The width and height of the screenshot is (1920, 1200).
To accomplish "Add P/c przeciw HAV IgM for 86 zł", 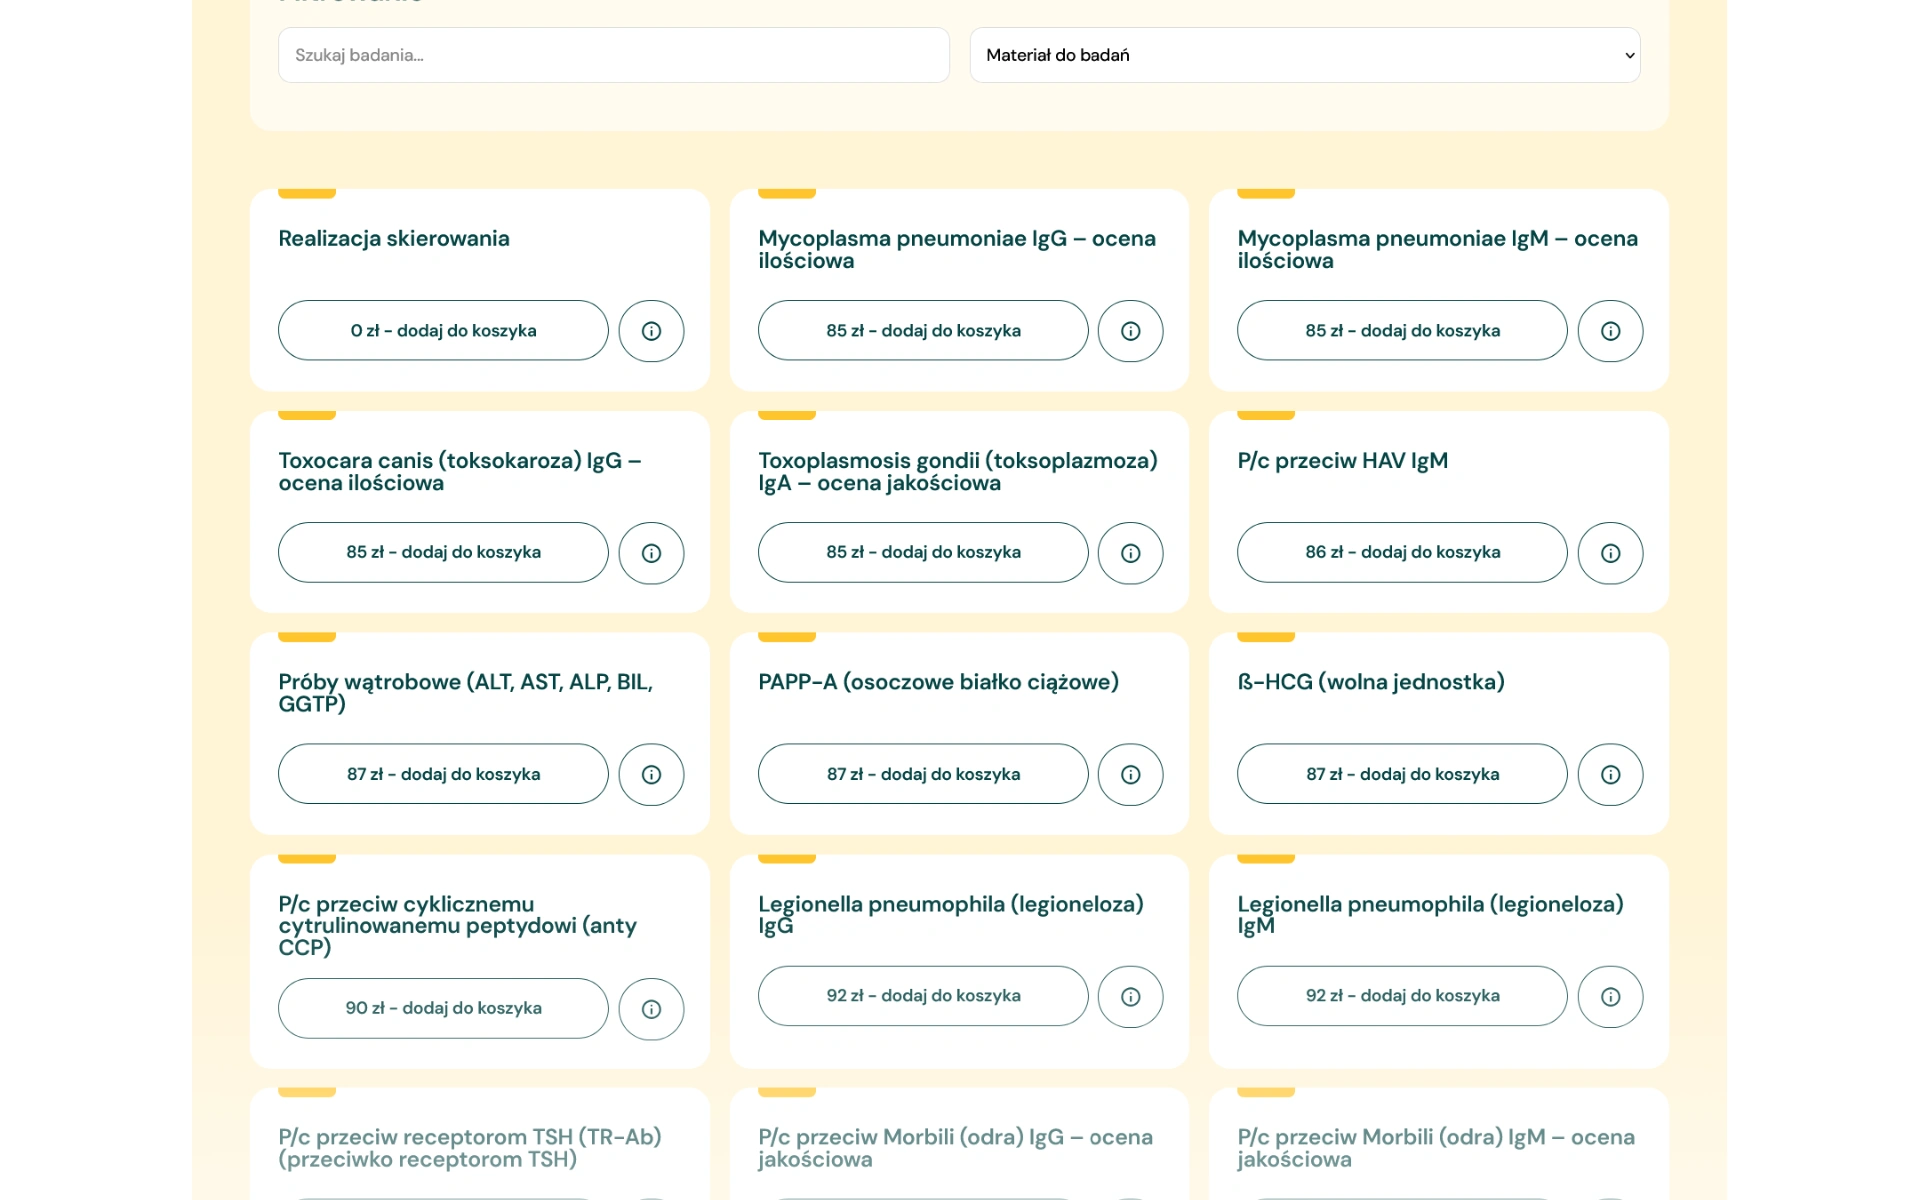I will (1401, 552).
